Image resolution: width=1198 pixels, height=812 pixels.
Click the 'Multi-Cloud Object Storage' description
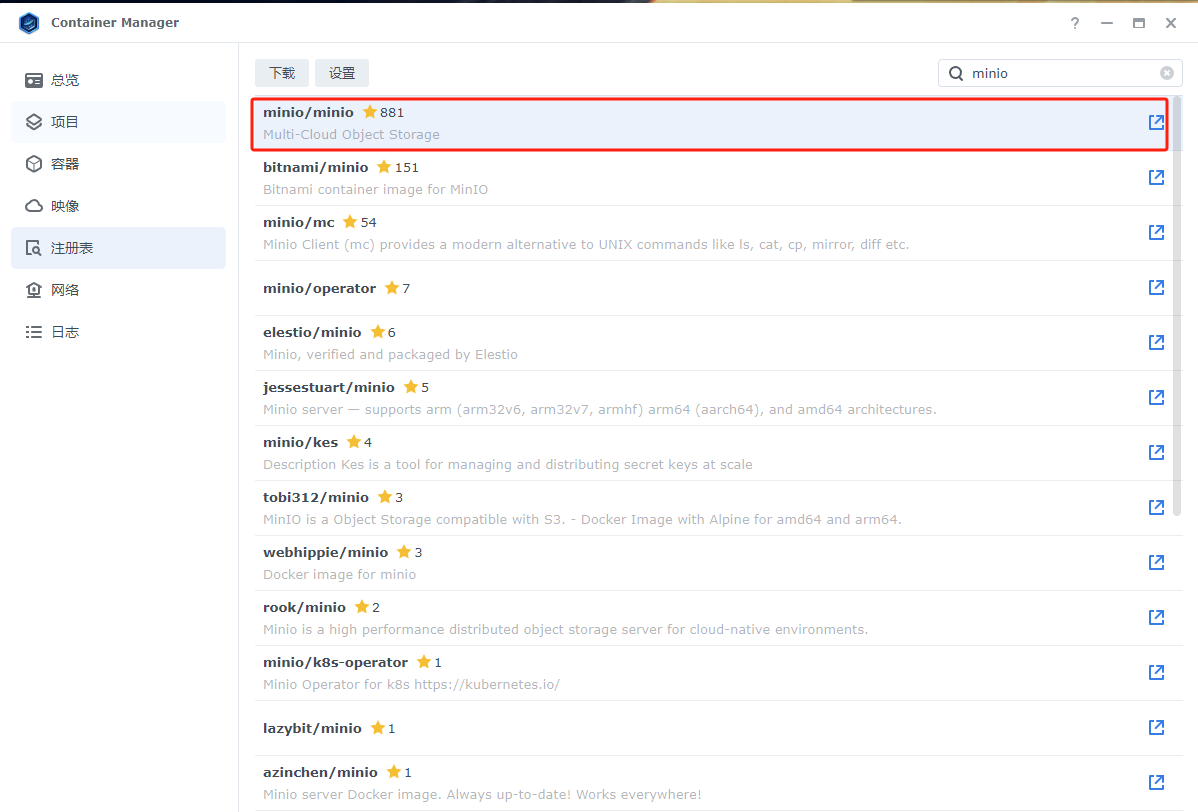[351, 134]
